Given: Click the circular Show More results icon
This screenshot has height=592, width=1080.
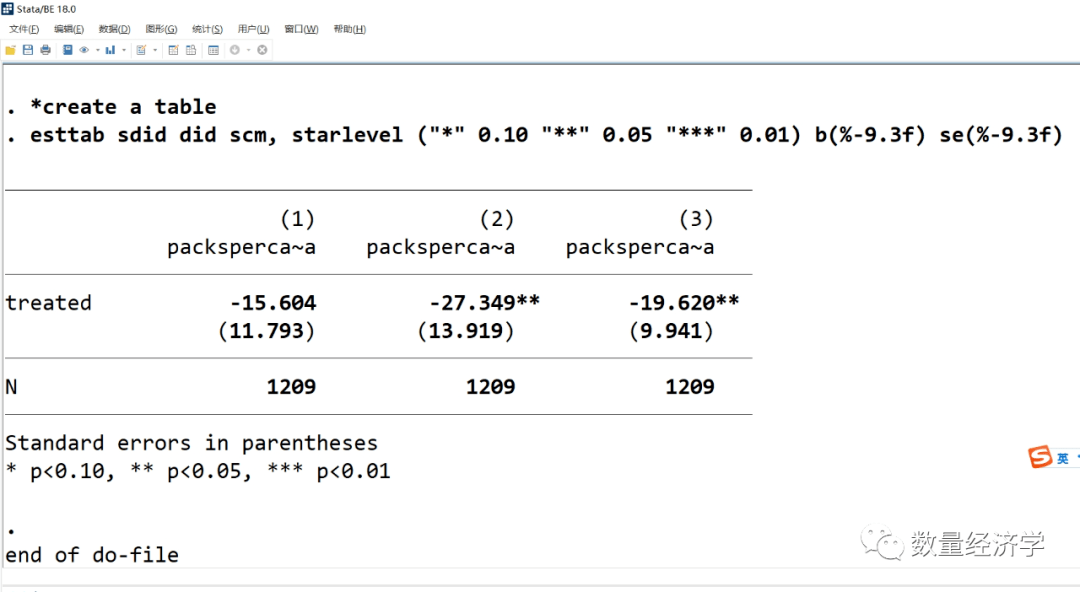Looking at the screenshot, I should pyautogui.click(x=236, y=50).
